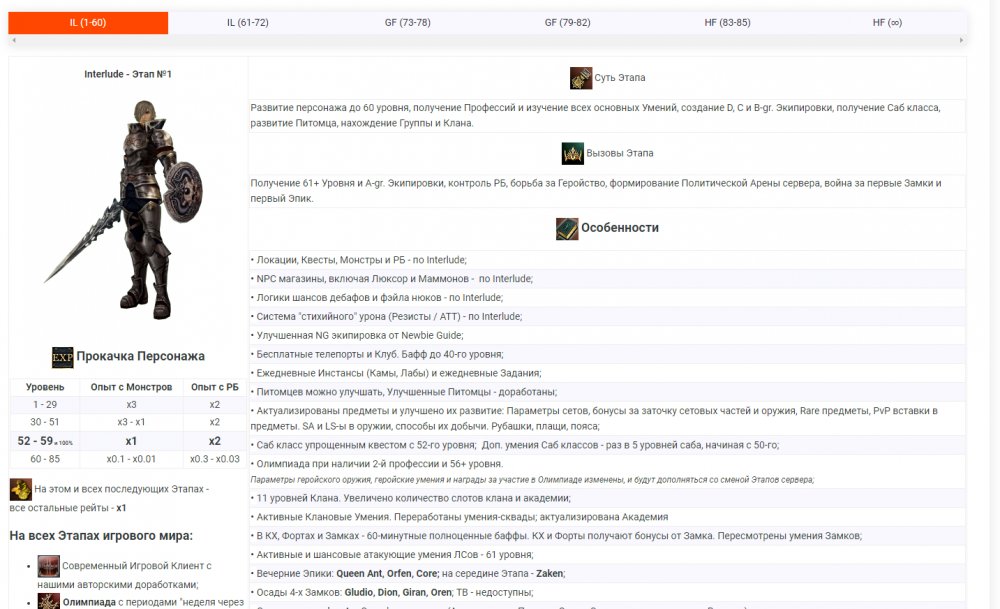This screenshot has height=609, width=1000.
Task: Click the Современный Игровой Клиент bullet icon
Action: click(48, 566)
